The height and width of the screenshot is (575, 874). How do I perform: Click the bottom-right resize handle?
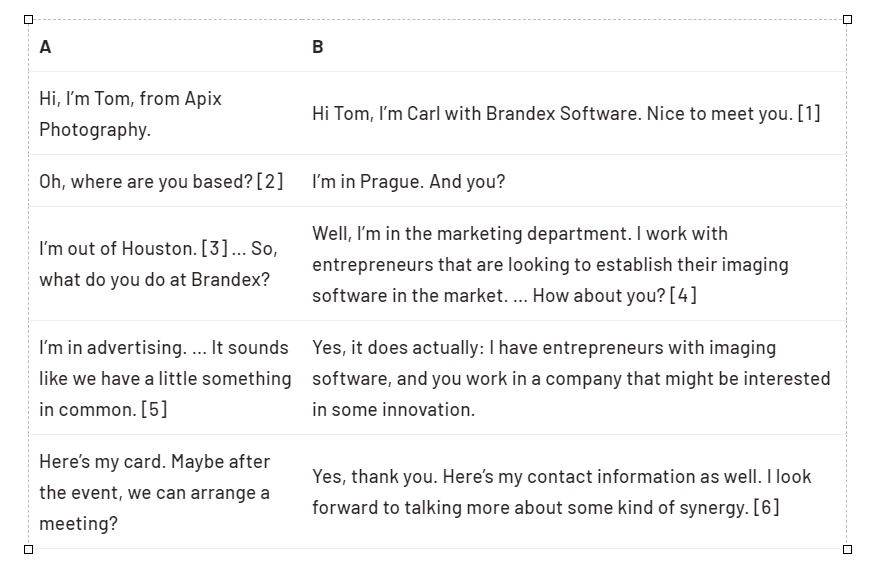(x=847, y=549)
